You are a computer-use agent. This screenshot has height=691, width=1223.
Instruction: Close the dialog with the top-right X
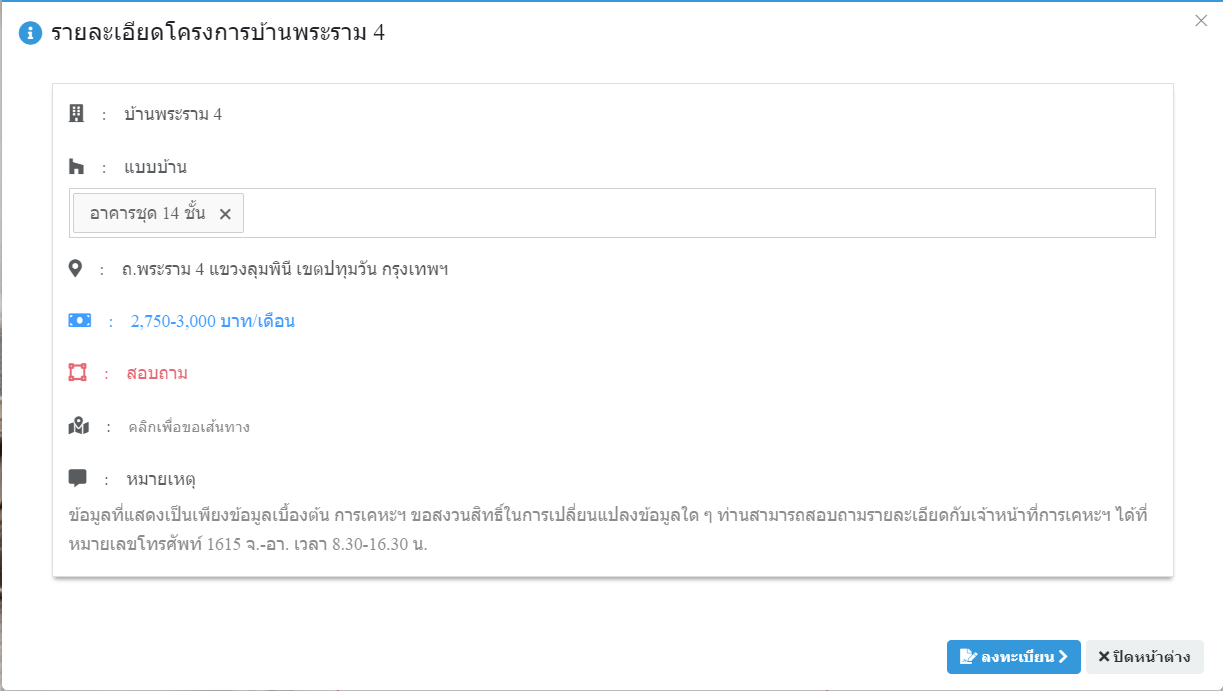coord(1201,20)
